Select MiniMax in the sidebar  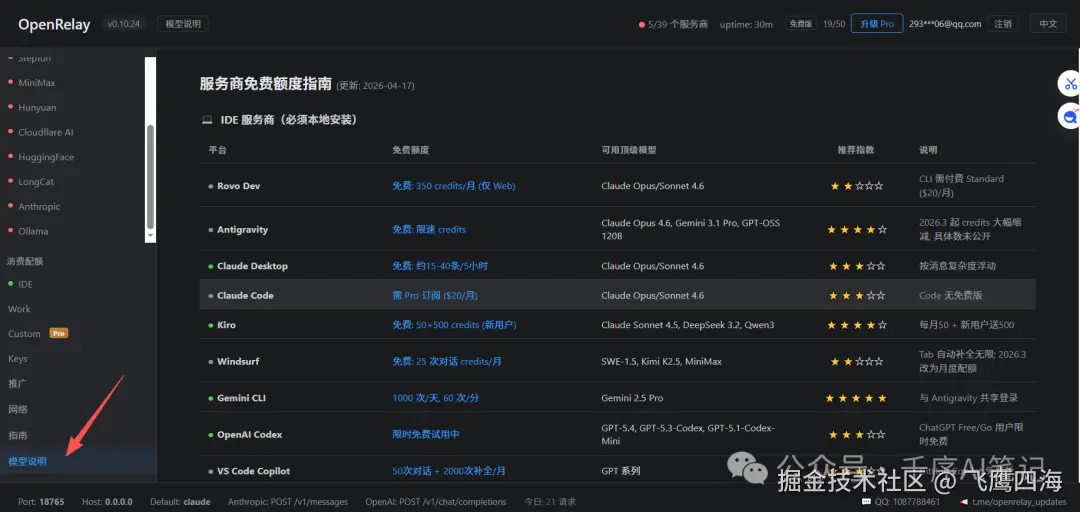(37, 83)
